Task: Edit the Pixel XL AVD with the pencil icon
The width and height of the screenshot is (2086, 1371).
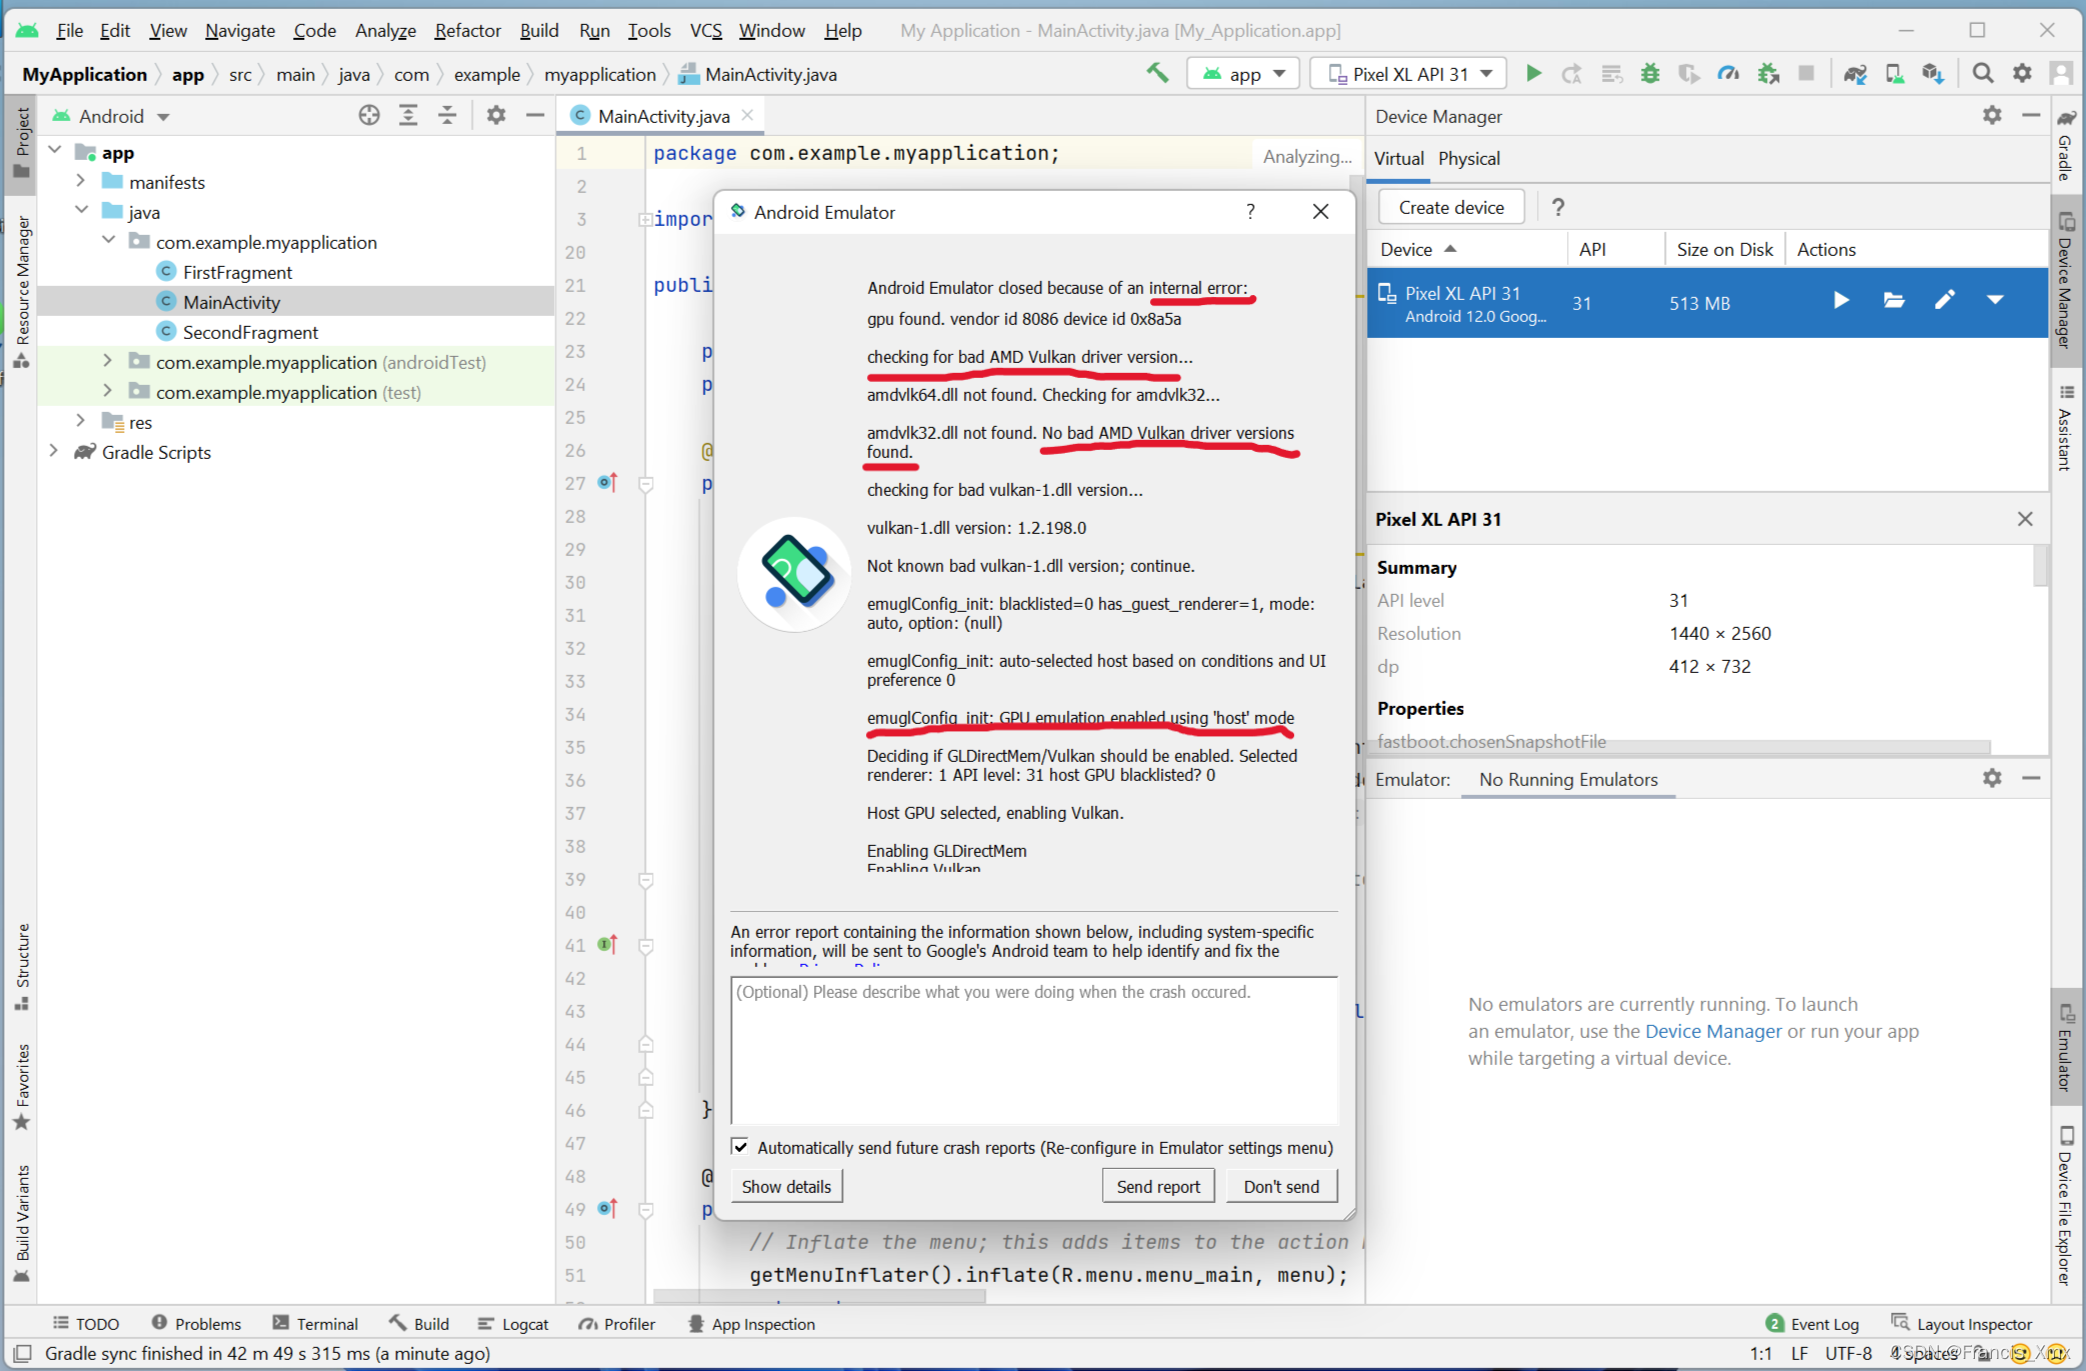Action: (x=1945, y=300)
